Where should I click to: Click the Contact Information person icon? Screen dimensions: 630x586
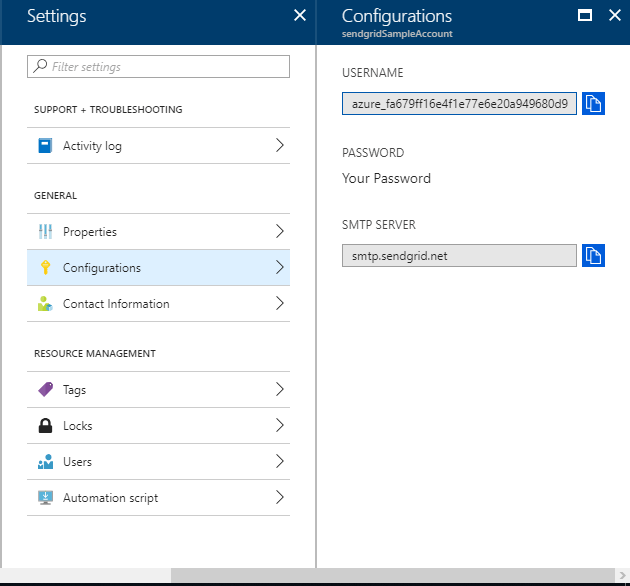45,303
